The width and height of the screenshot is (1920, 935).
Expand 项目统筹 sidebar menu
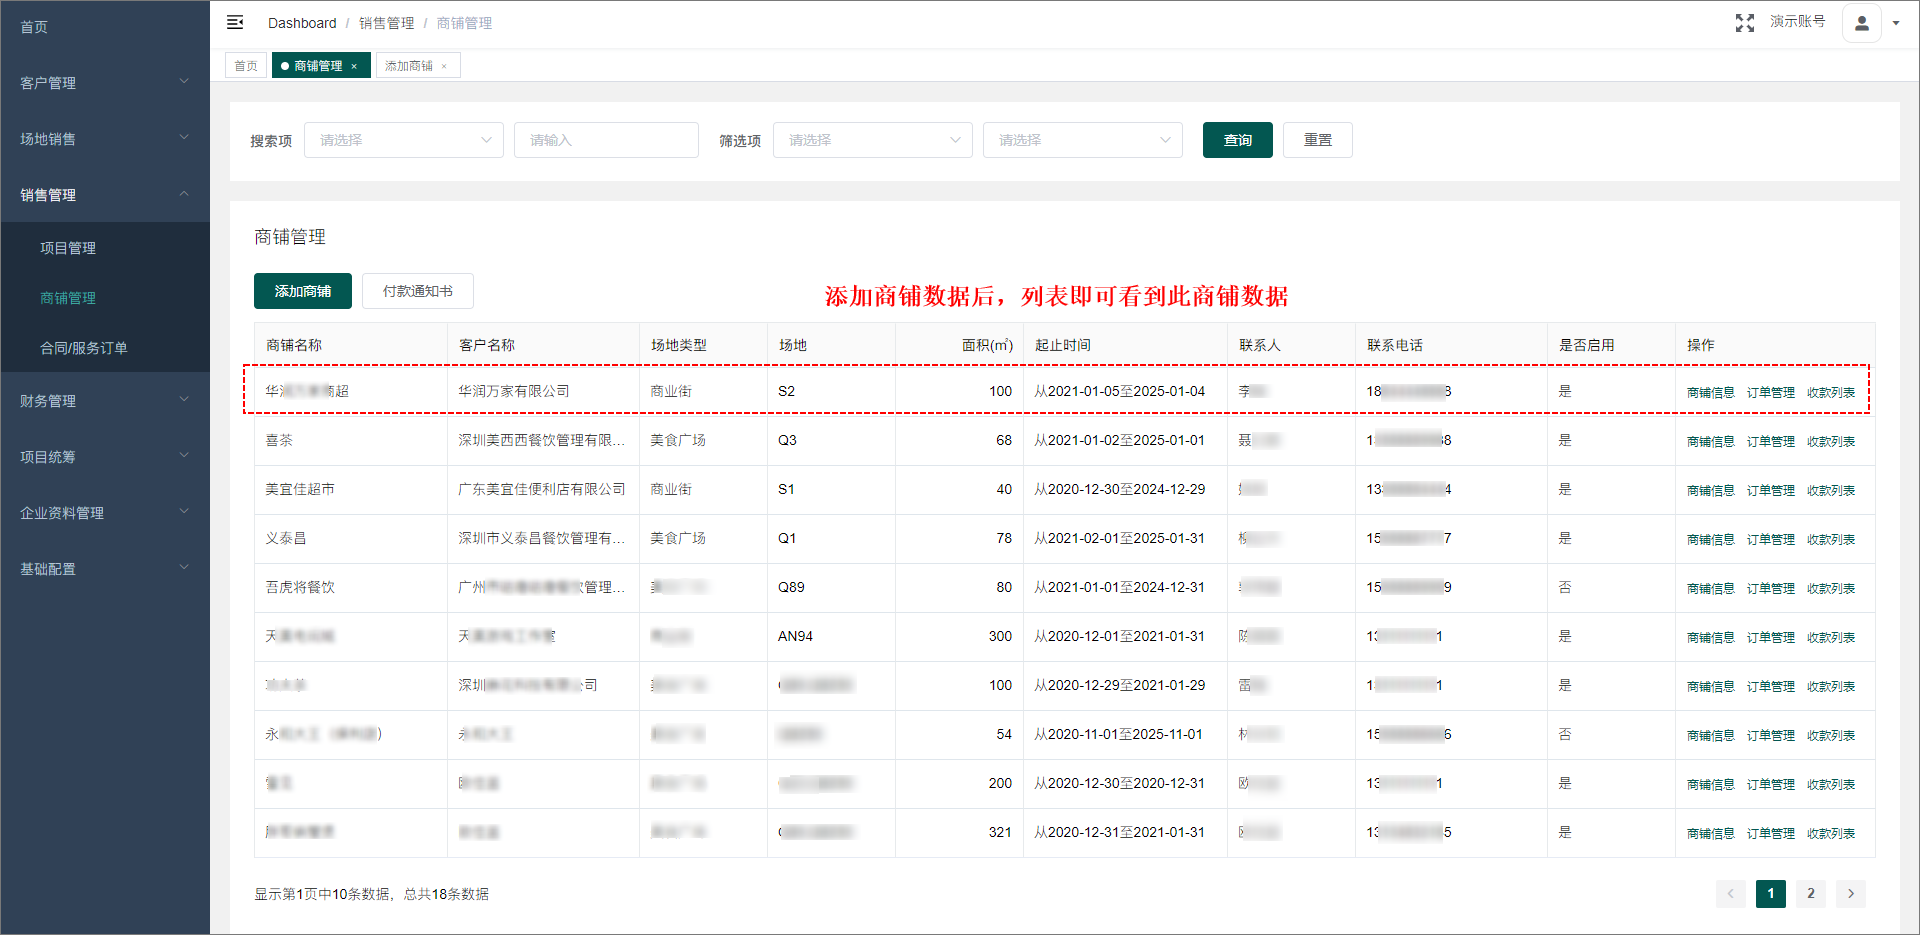105,457
